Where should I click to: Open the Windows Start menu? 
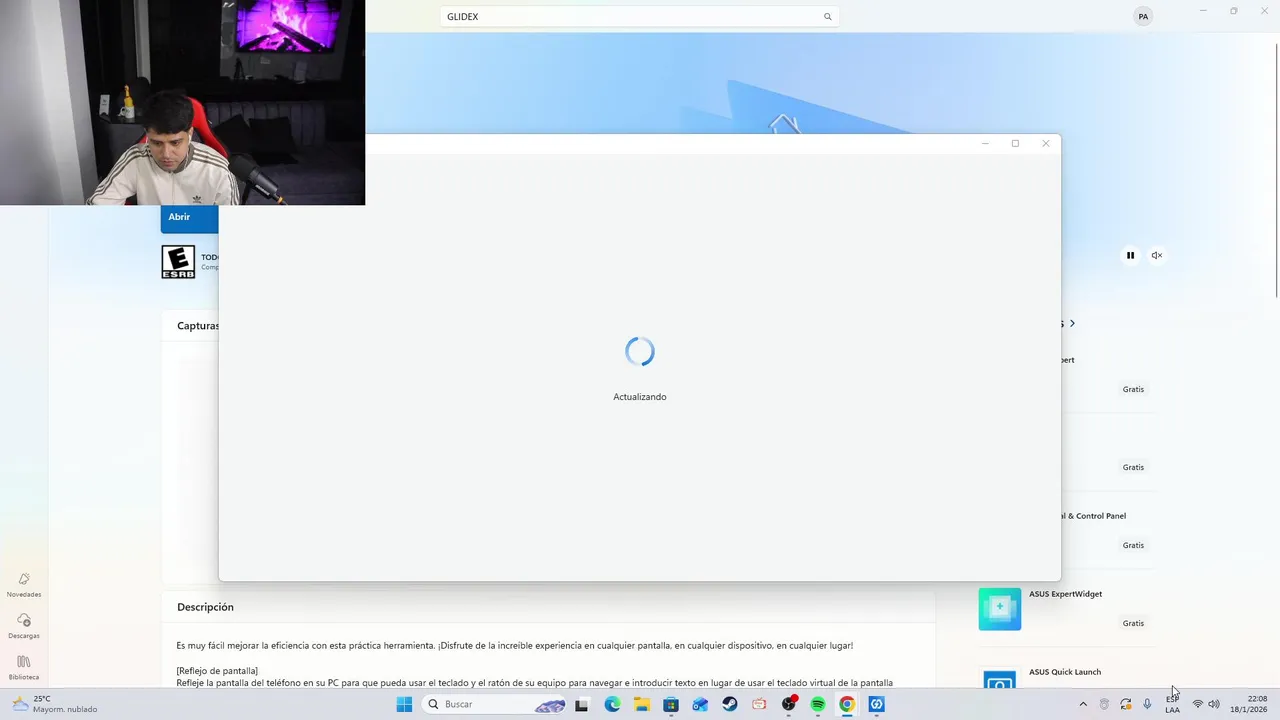[404, 704]
